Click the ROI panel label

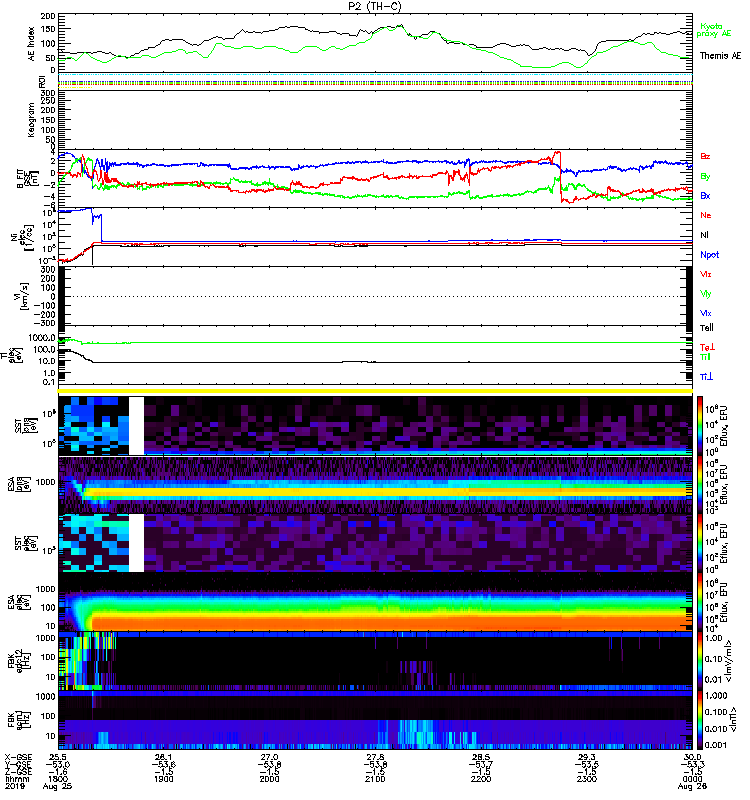point(42,82)
